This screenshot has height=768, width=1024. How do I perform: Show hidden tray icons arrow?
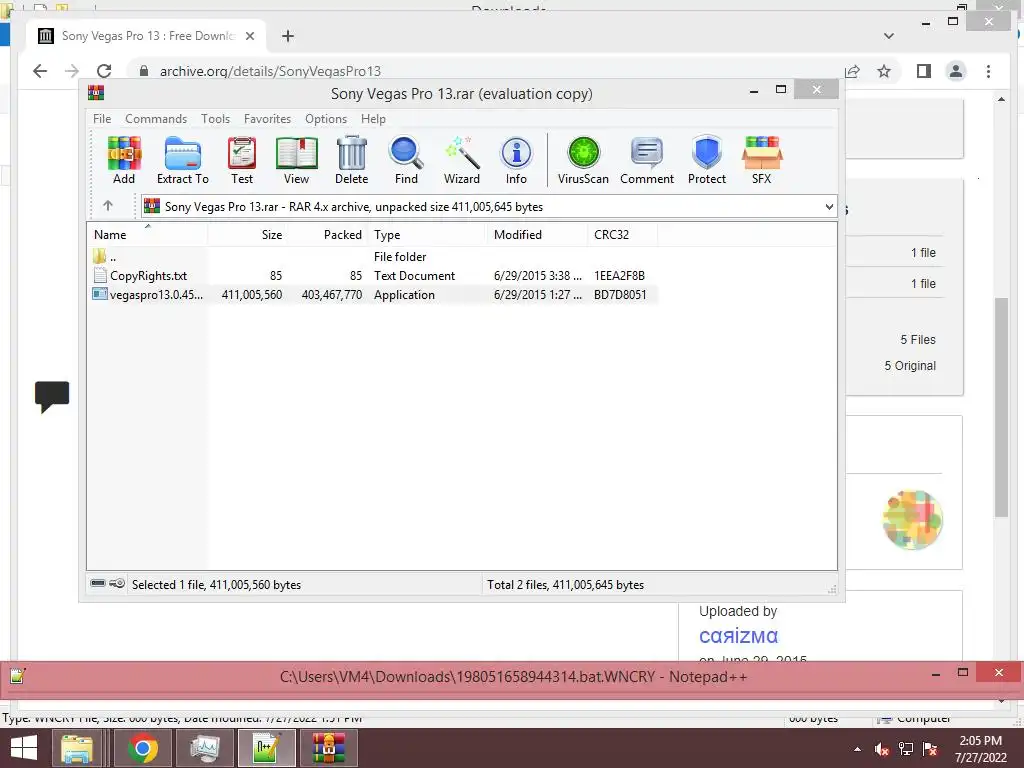pyautogui.click(x=857, y=749)
